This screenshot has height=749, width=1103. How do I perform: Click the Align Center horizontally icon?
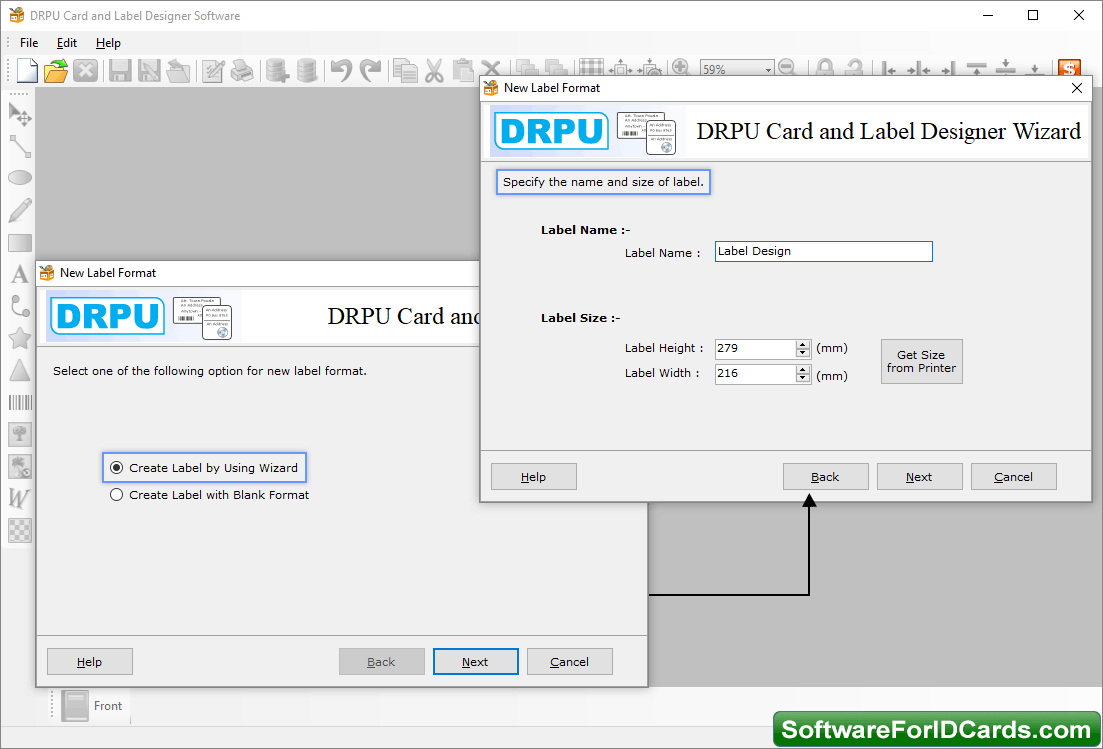(x=919, y=68)
